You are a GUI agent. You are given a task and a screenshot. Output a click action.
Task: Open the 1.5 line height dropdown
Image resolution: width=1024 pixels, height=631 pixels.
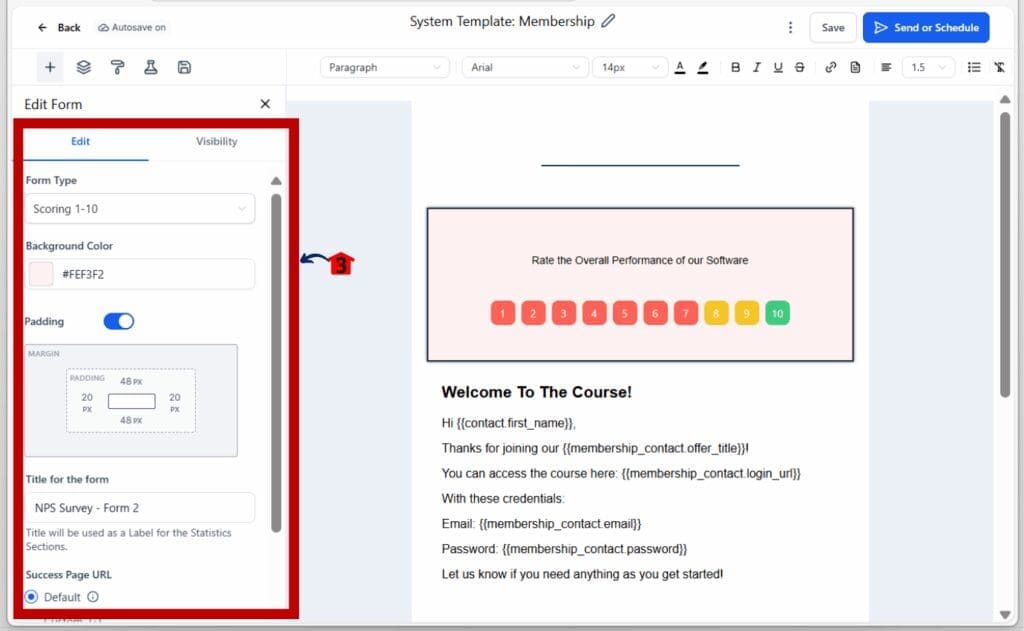[928, 67]
